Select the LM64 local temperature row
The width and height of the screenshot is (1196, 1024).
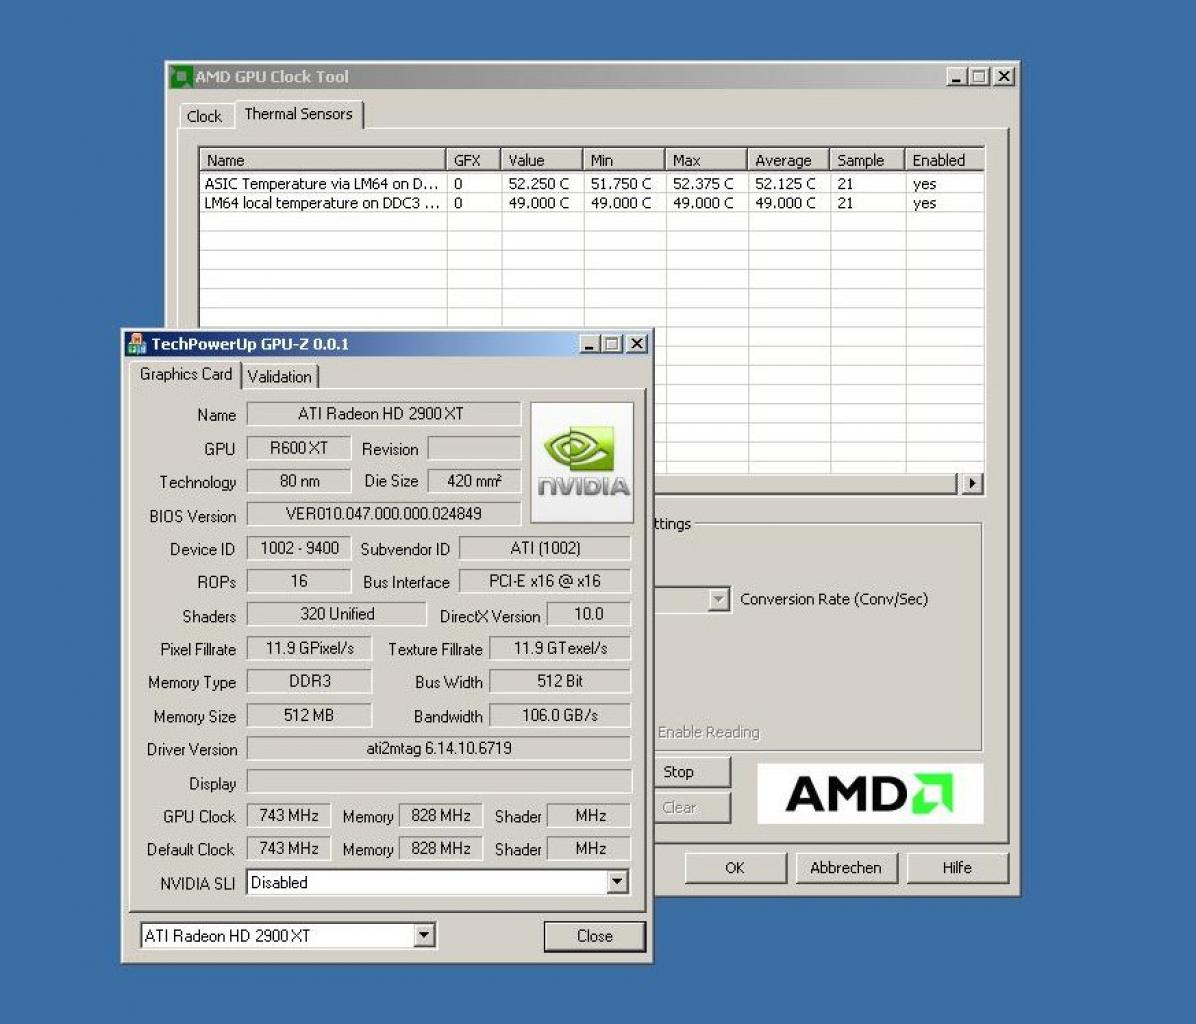[592, 203]
